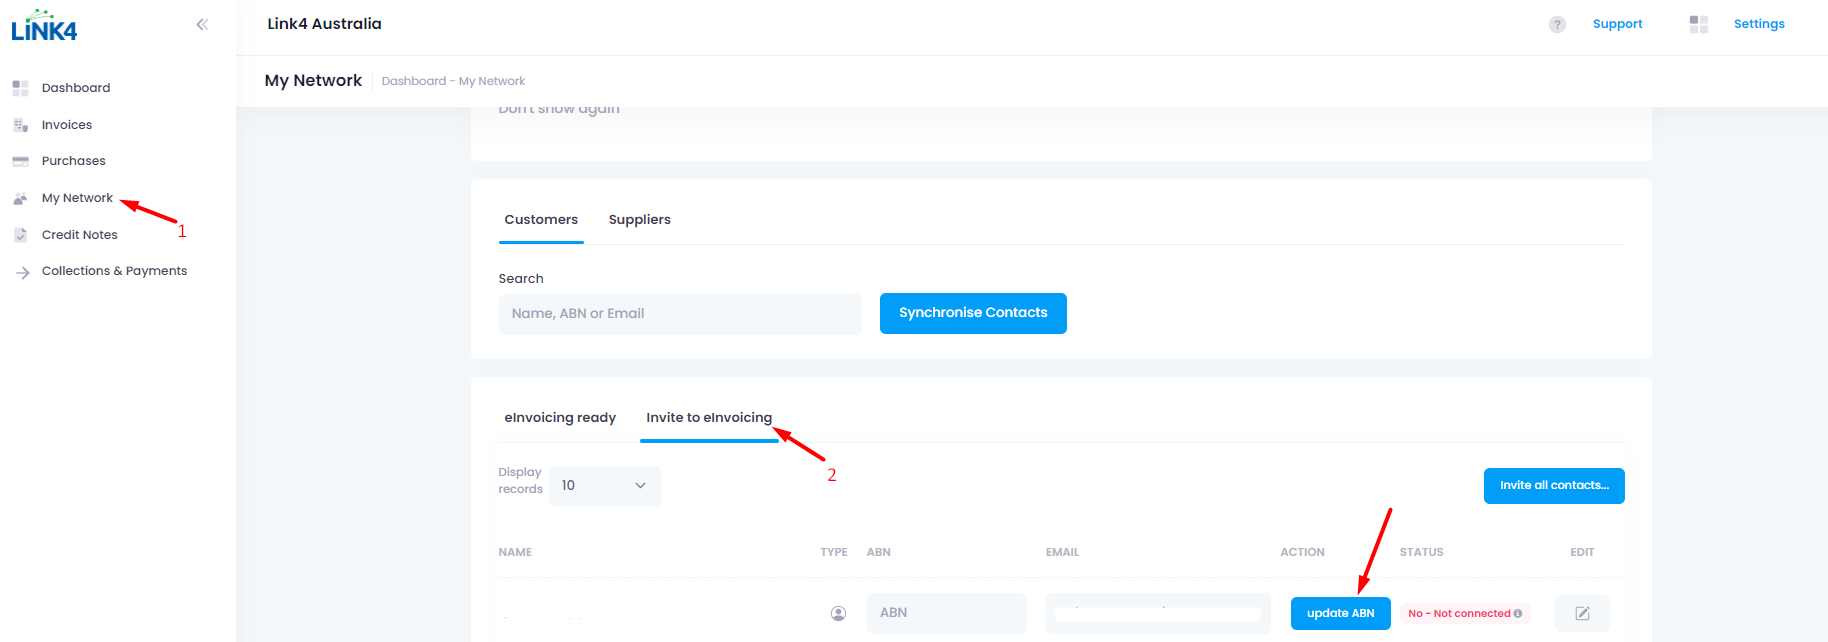Click the ABN column header
The image size is (1828, 642).
pos(878,552)
